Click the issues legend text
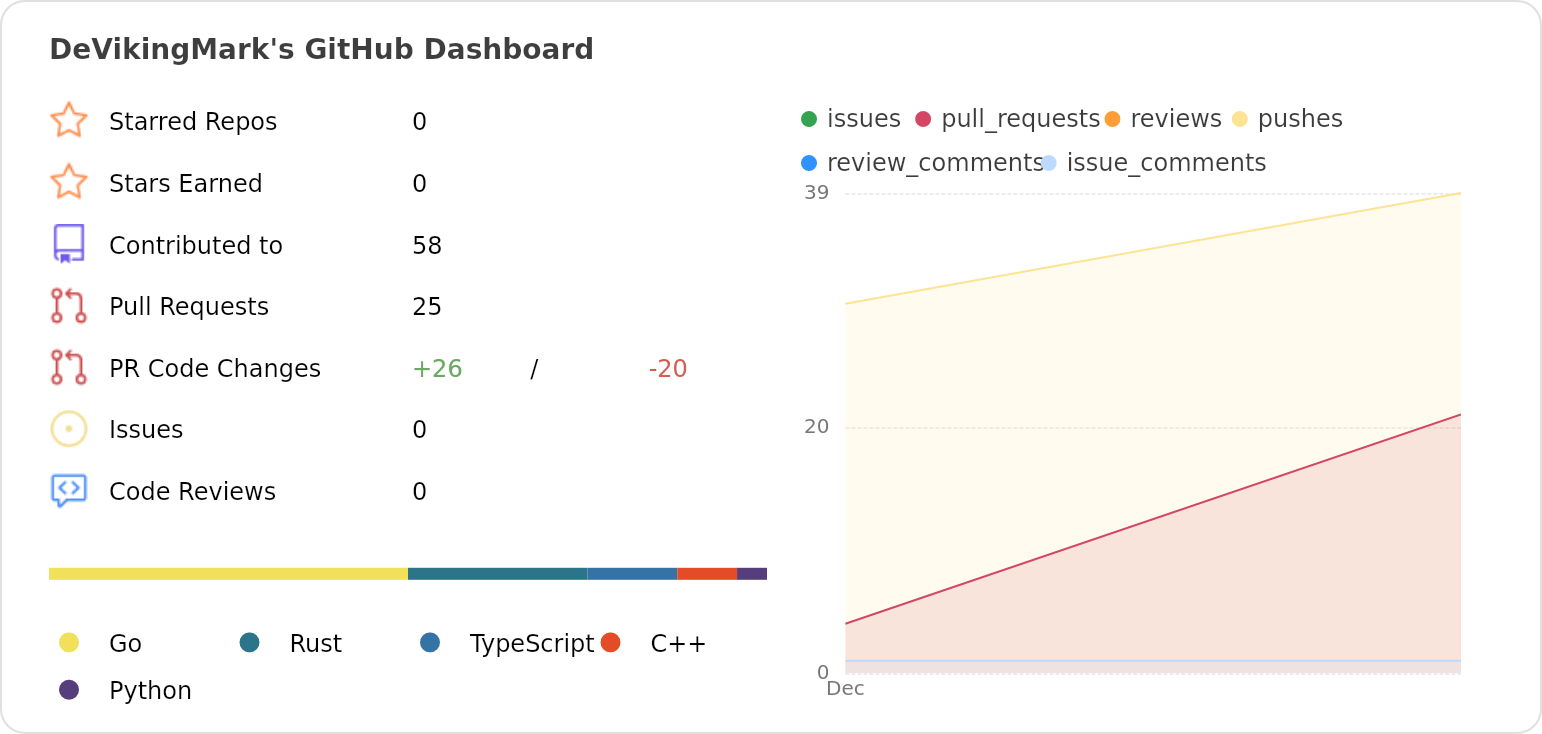 pos(864,119)
